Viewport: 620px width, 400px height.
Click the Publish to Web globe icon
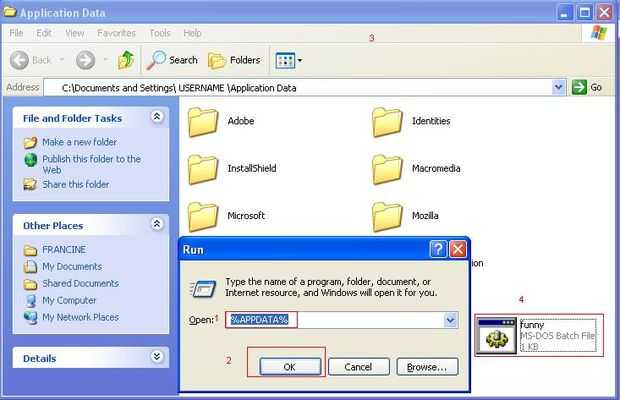click(30, 160)
